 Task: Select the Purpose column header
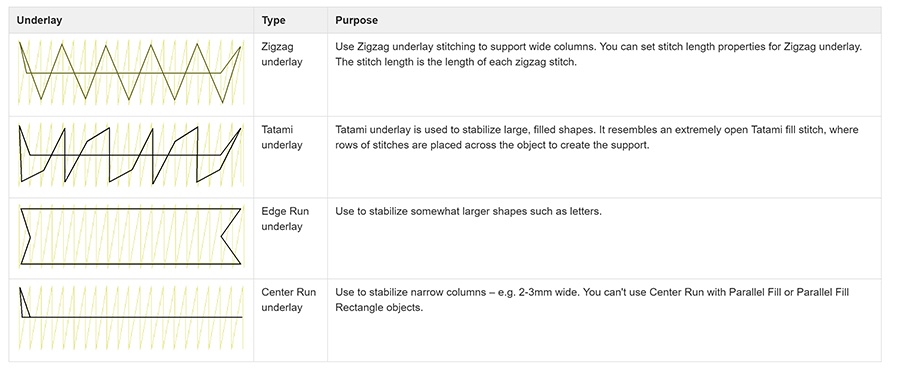(x=356, y=20)
